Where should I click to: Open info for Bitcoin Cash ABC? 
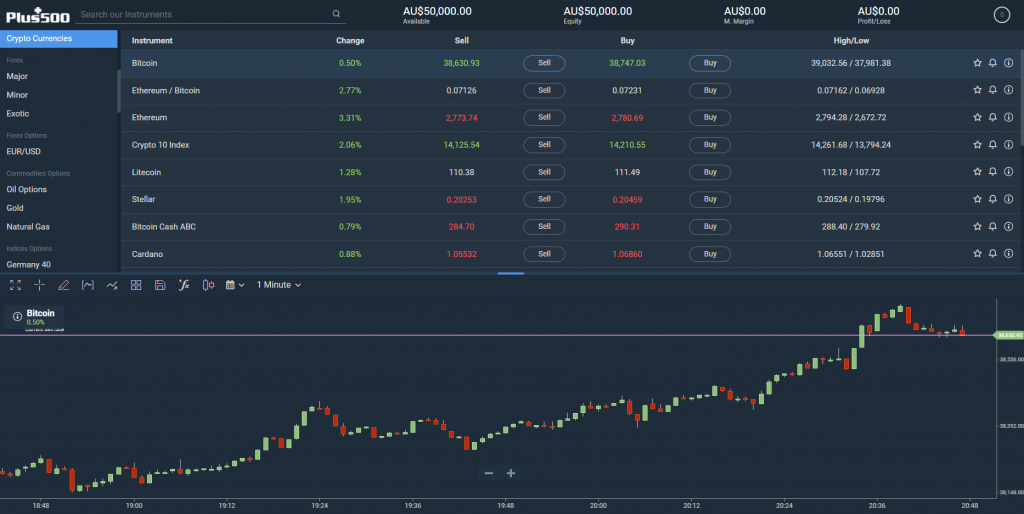[1008, 227]
